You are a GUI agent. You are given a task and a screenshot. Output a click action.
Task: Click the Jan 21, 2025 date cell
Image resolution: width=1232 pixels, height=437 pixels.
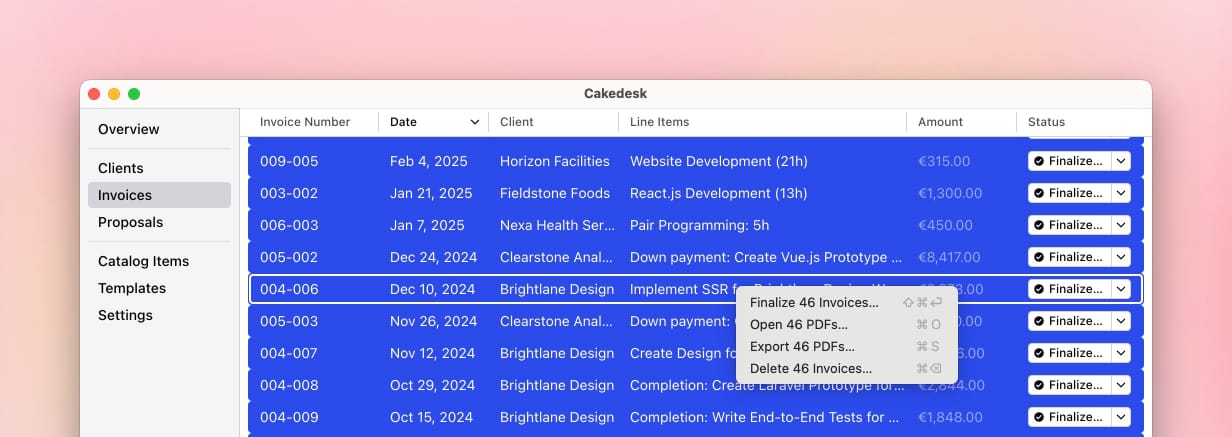(x=431, y=193)
